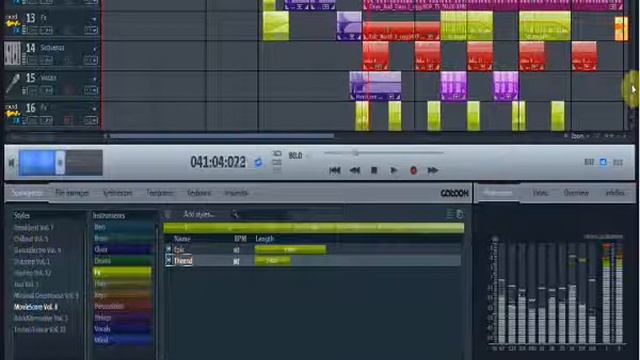Open the track 15 name dropdown arrow

pos(94,79)
